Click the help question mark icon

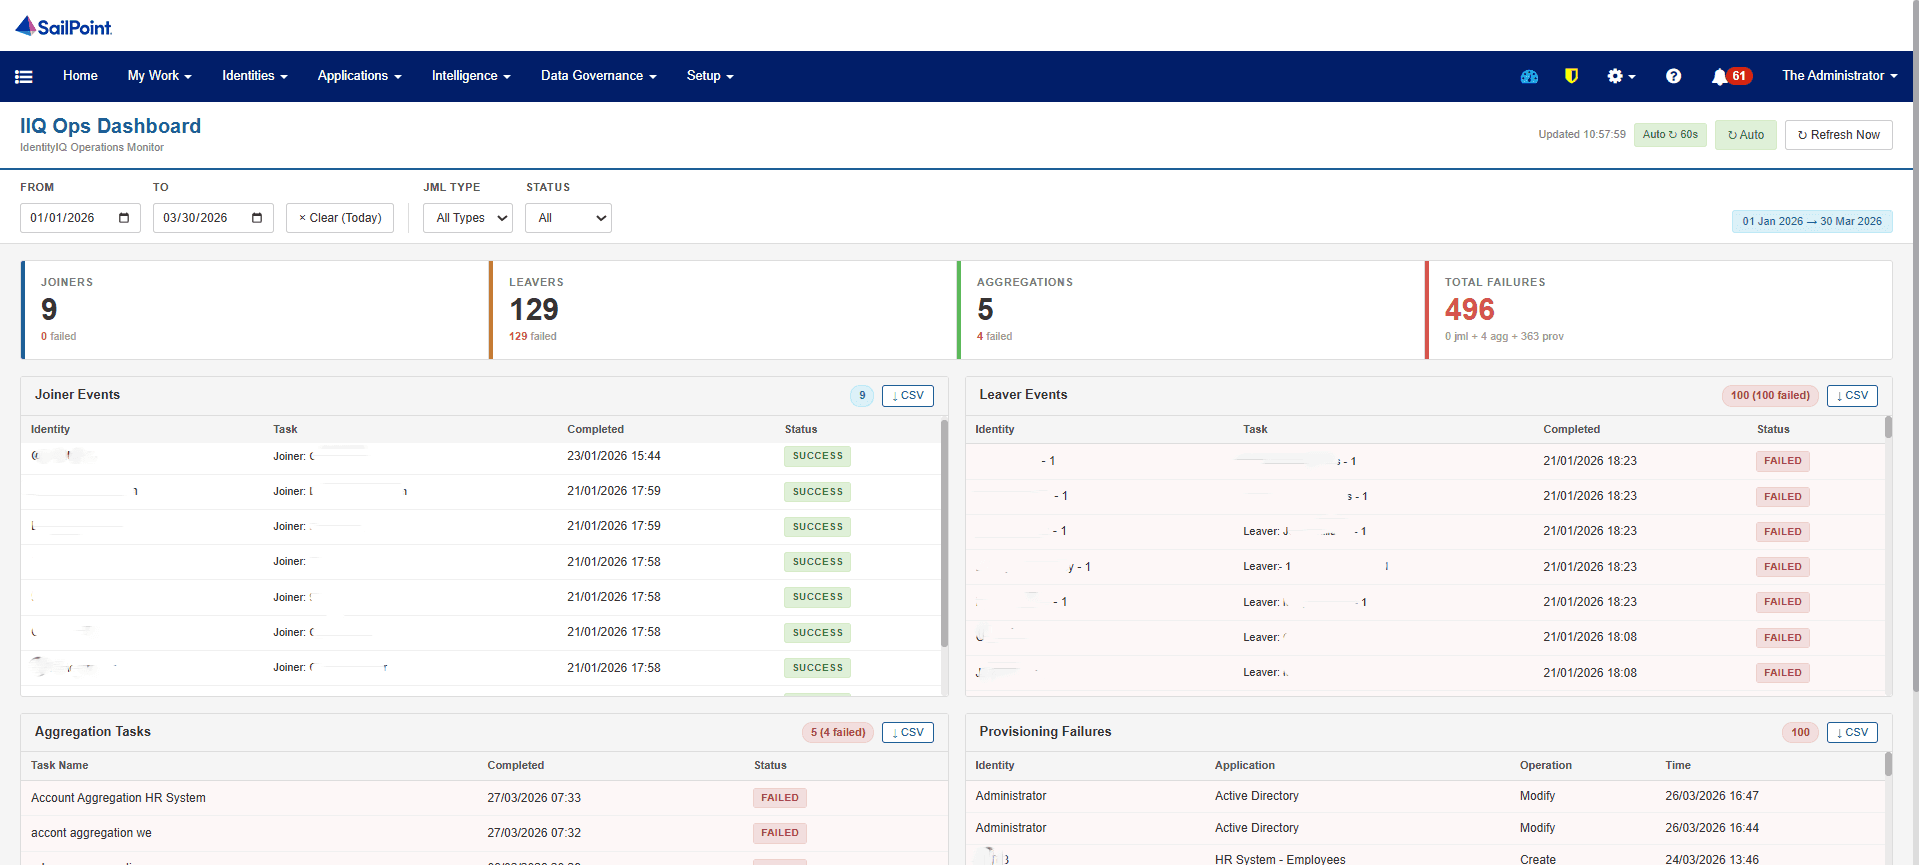tap(1673, 76)
